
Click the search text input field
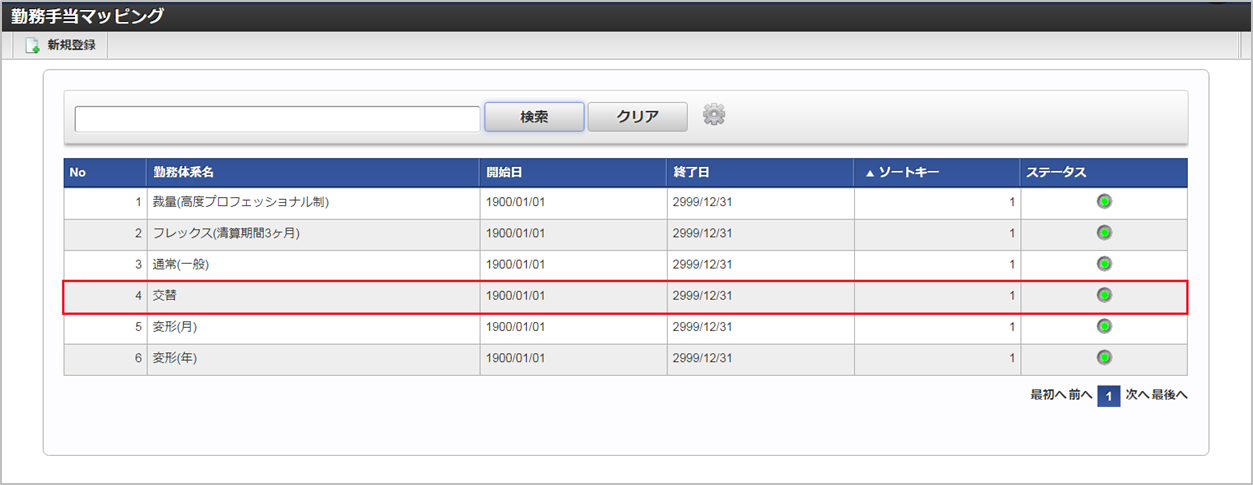[x=277, y=118]
